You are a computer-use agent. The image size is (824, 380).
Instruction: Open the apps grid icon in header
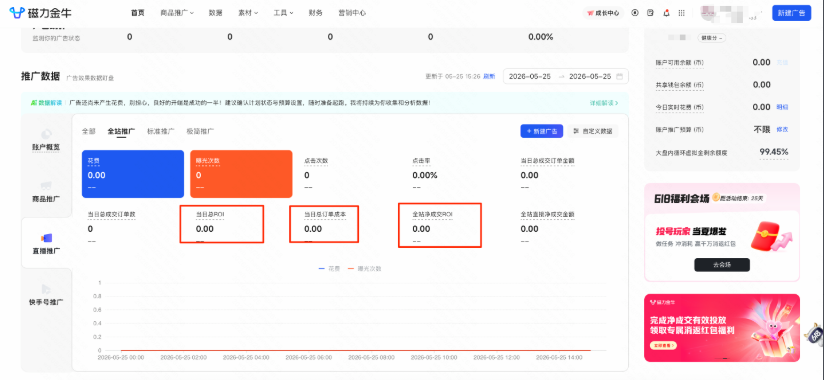point(682,13)
